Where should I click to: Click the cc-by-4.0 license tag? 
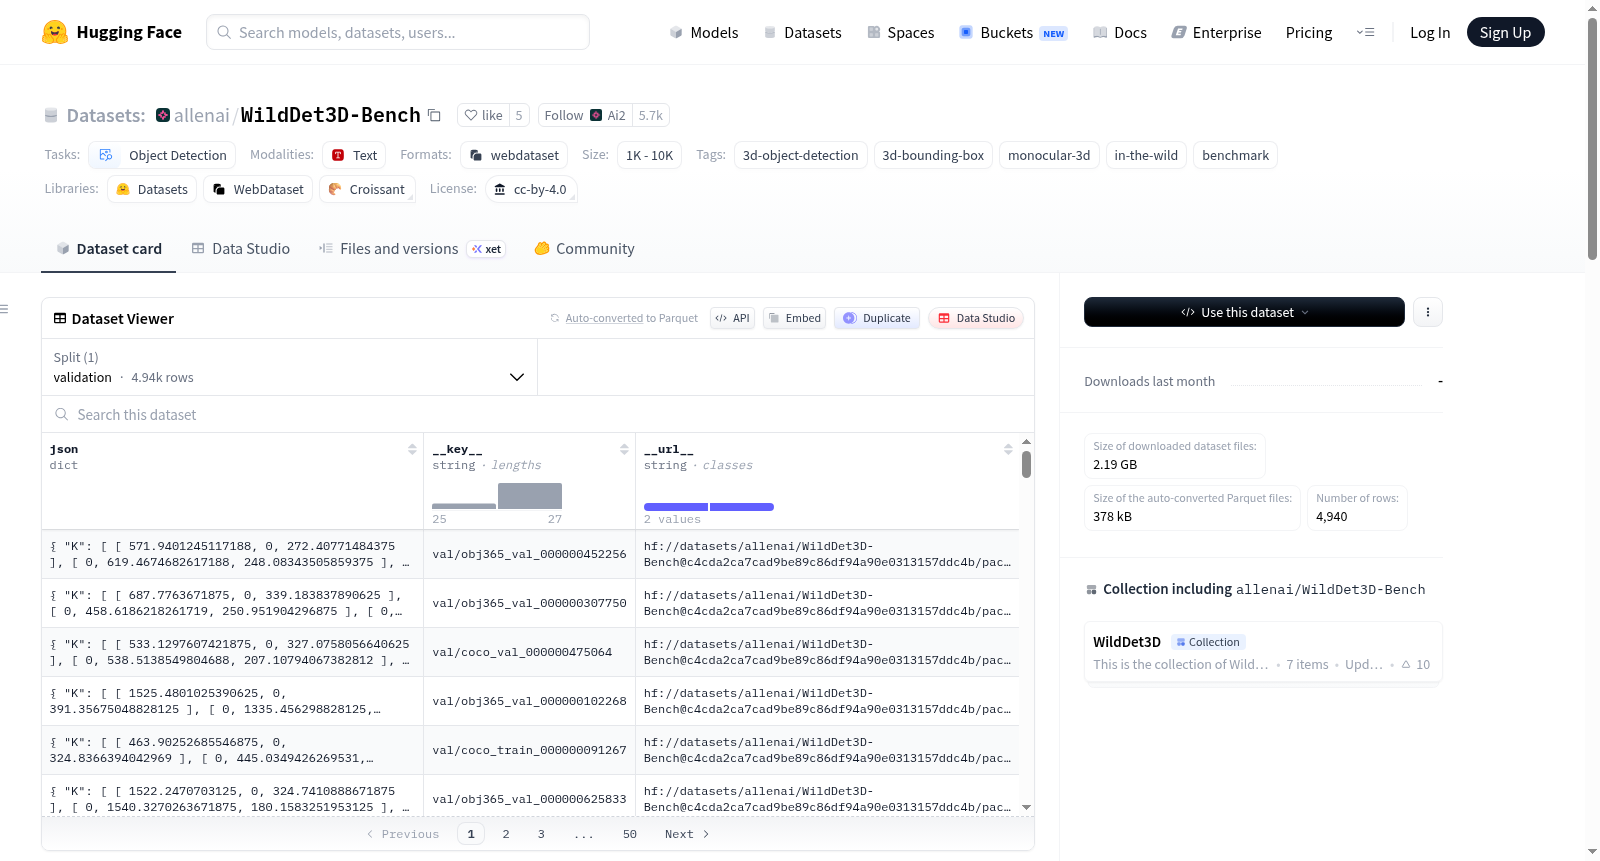(x=531, y=189)
